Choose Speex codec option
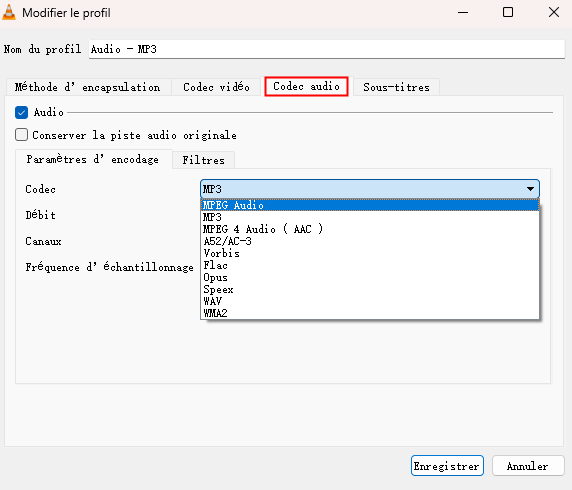The height and width of the screenshot is (490, 572). click(370, 289)
